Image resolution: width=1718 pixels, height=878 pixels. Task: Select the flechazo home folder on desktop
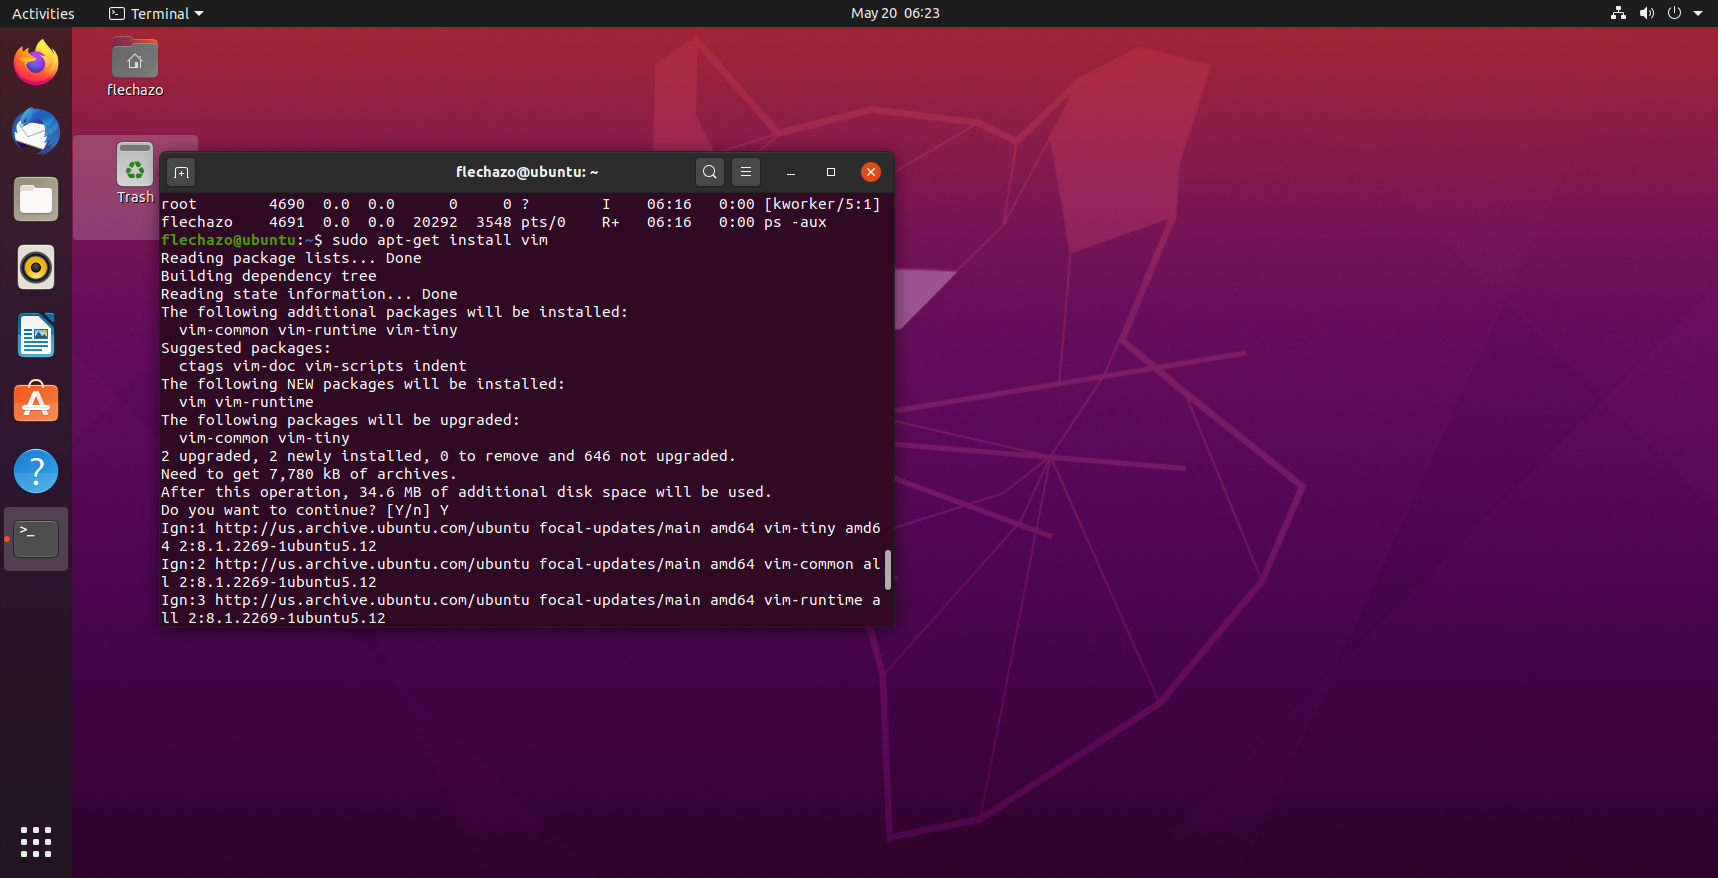pyautogui.click(x=135, y=67)
